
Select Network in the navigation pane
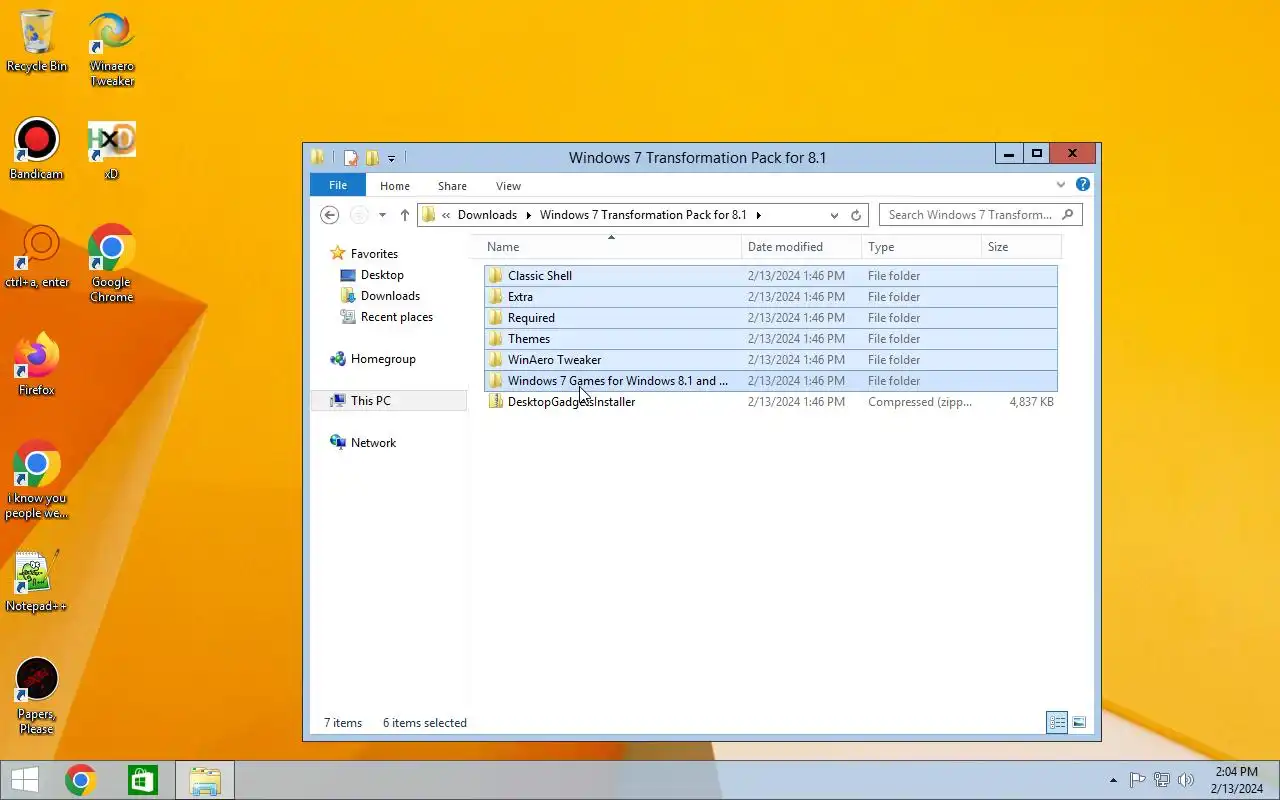373,443
